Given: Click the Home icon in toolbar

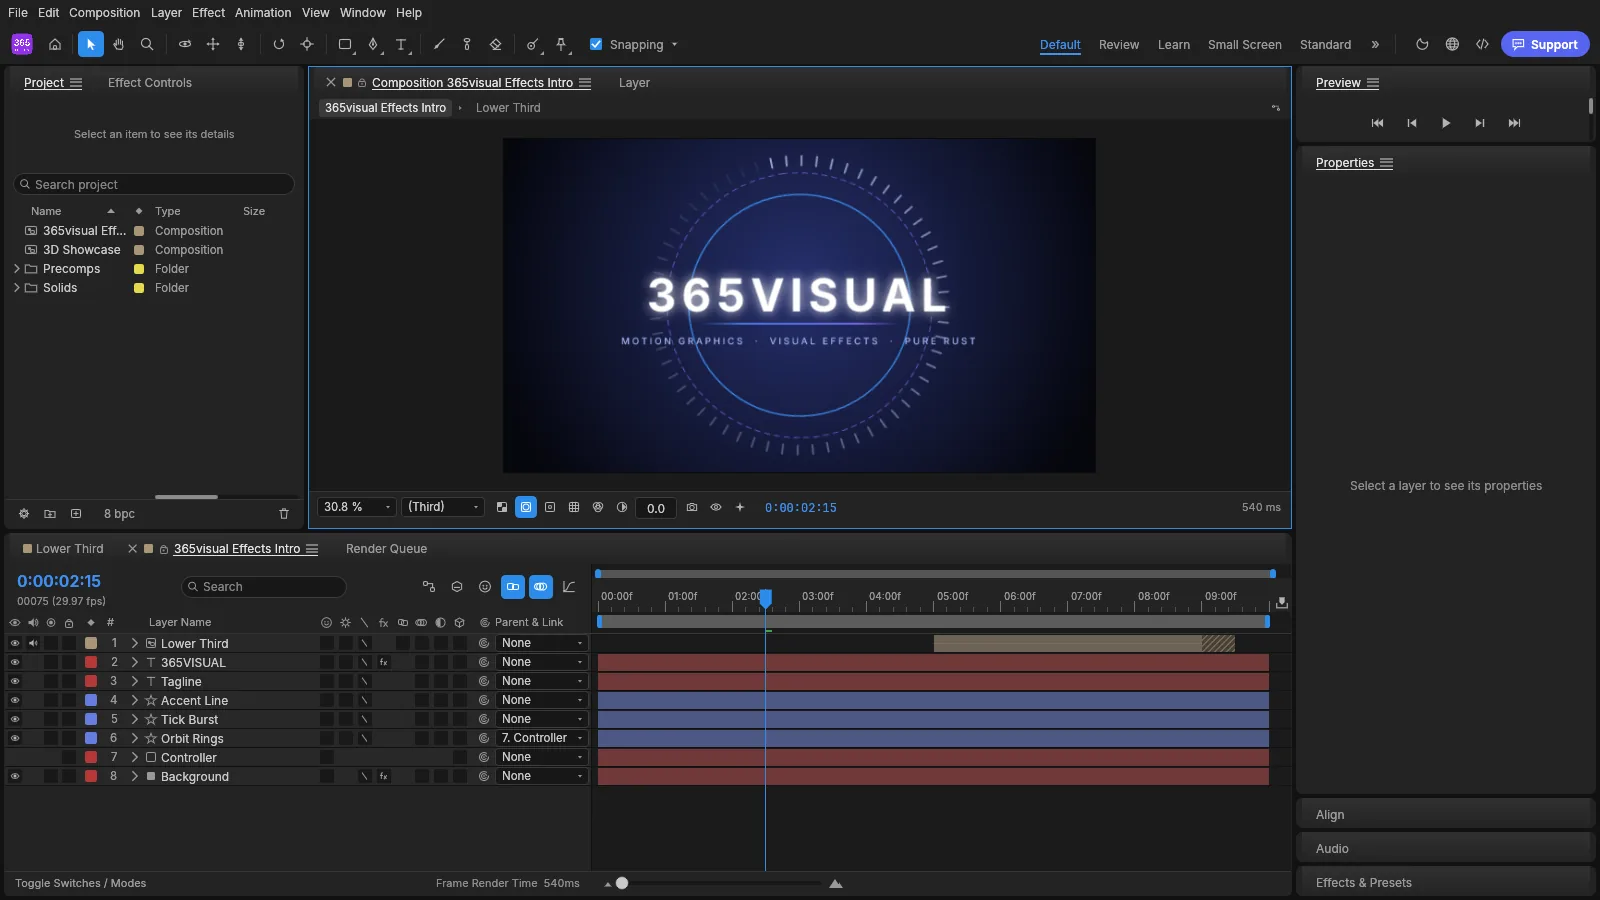Looking at the screenshot, I should (55, 44).
